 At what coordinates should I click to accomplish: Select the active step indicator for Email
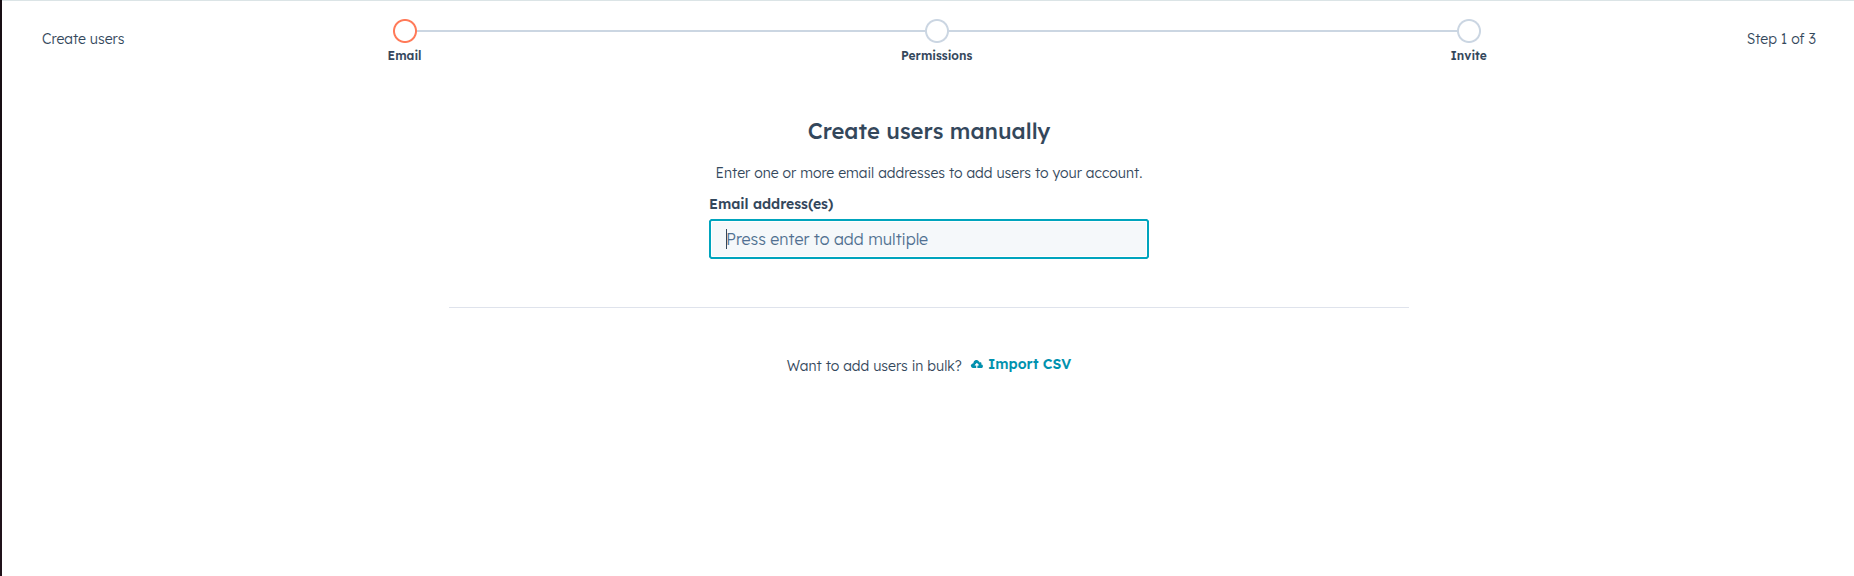click(x=404, y=31)
